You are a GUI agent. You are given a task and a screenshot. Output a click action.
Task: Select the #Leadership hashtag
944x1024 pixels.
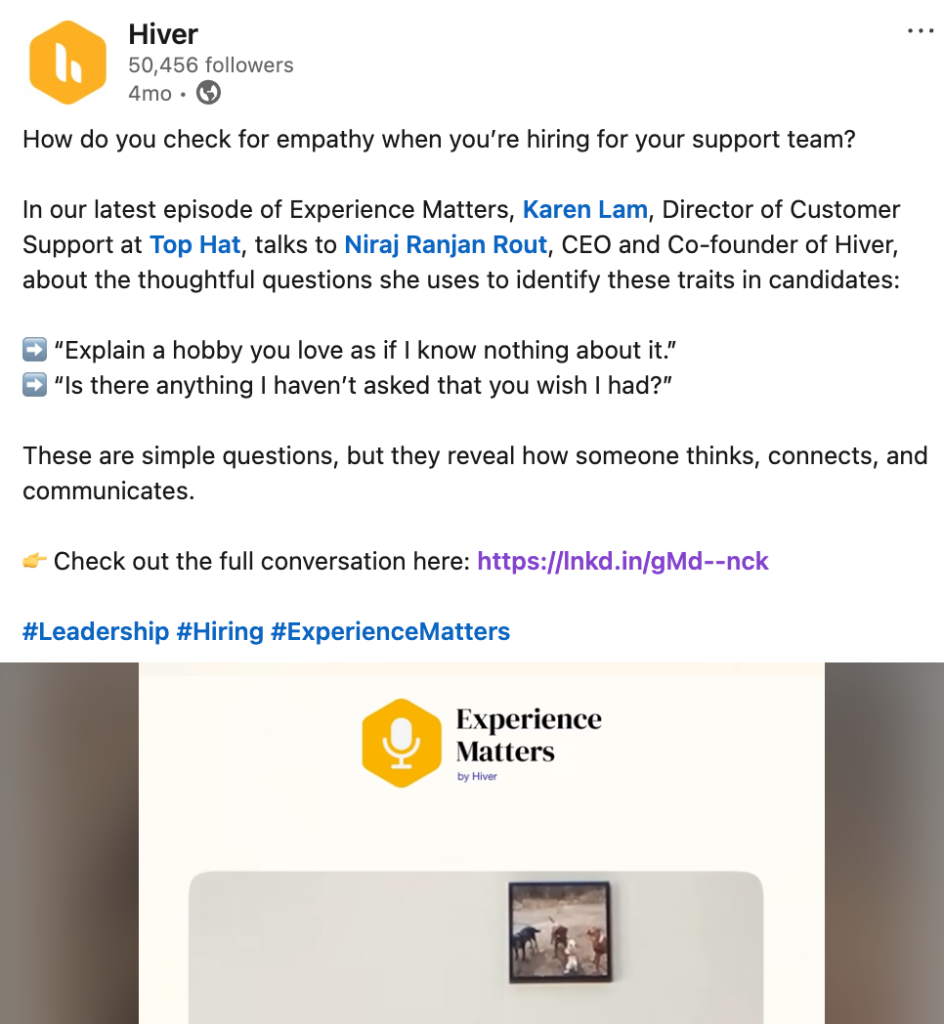95,631
